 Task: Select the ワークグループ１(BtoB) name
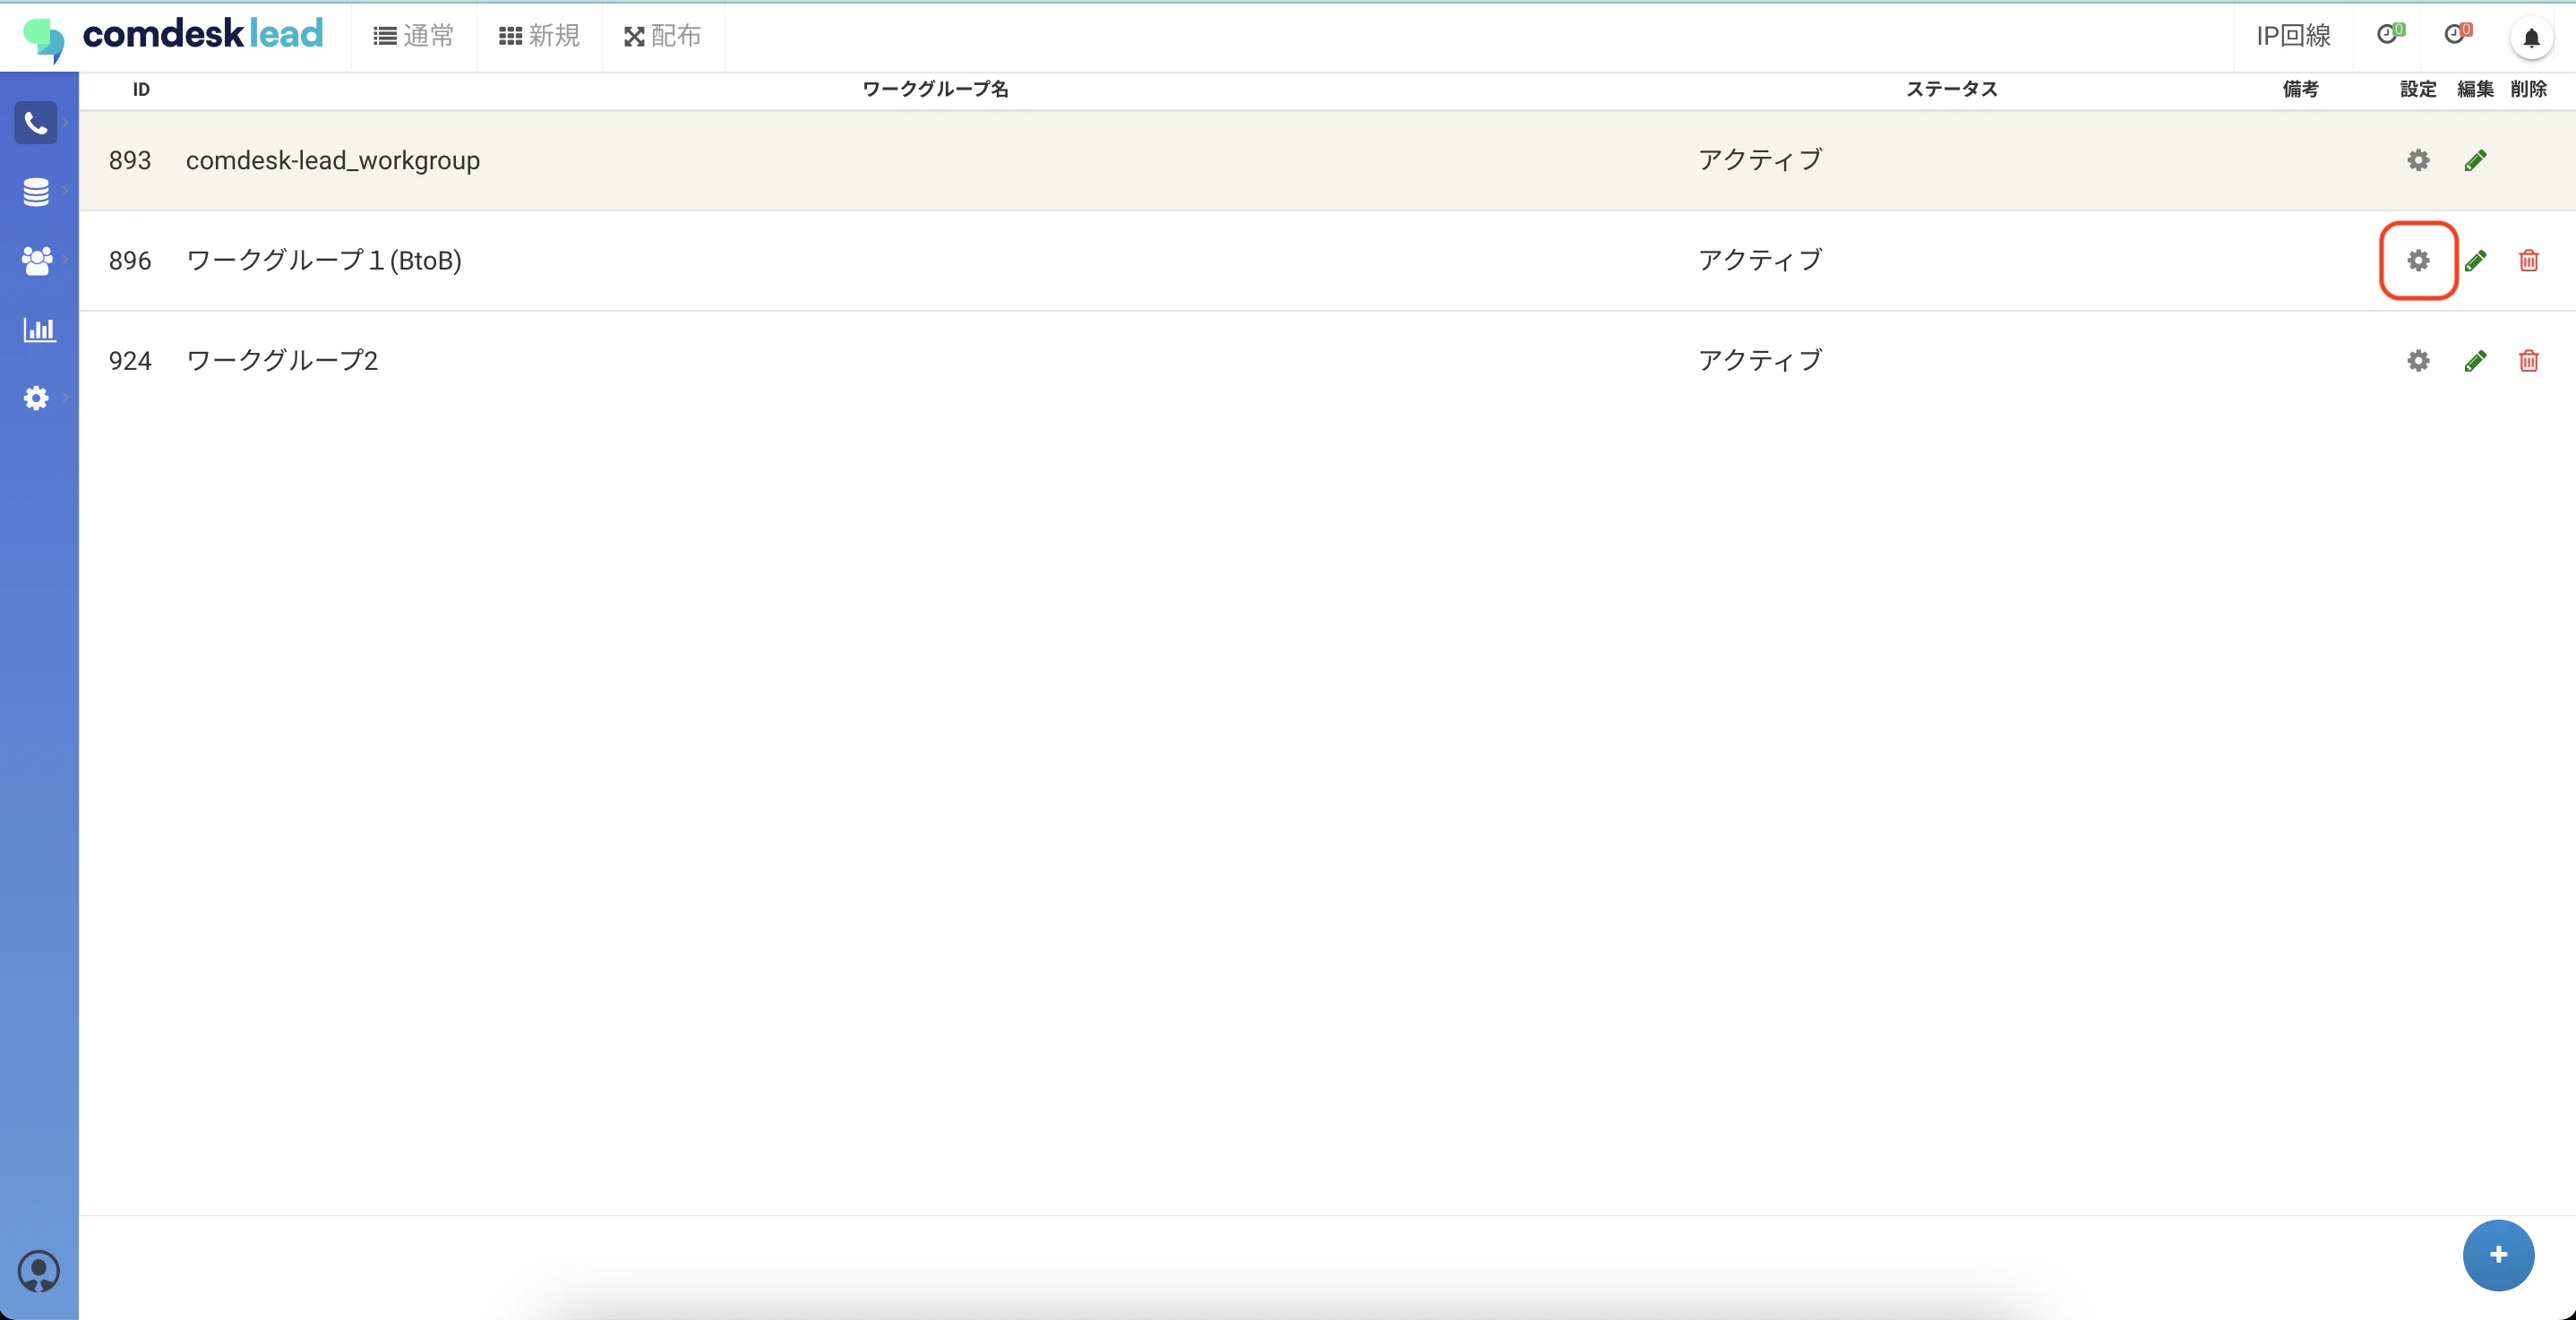[x=324, y=260]
